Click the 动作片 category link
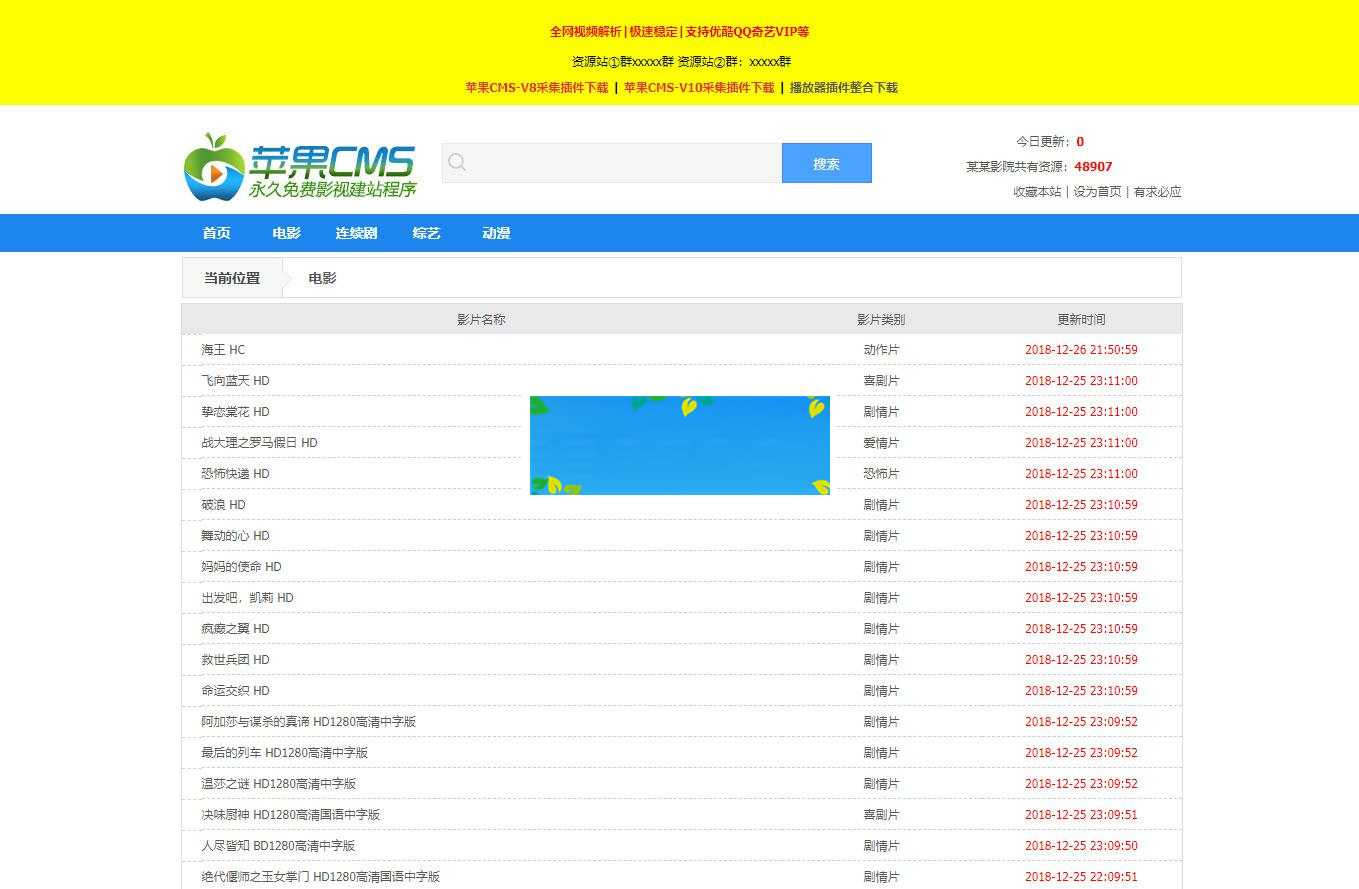The height and width of the screenshot is (889, 1359). tap(881, 349)
